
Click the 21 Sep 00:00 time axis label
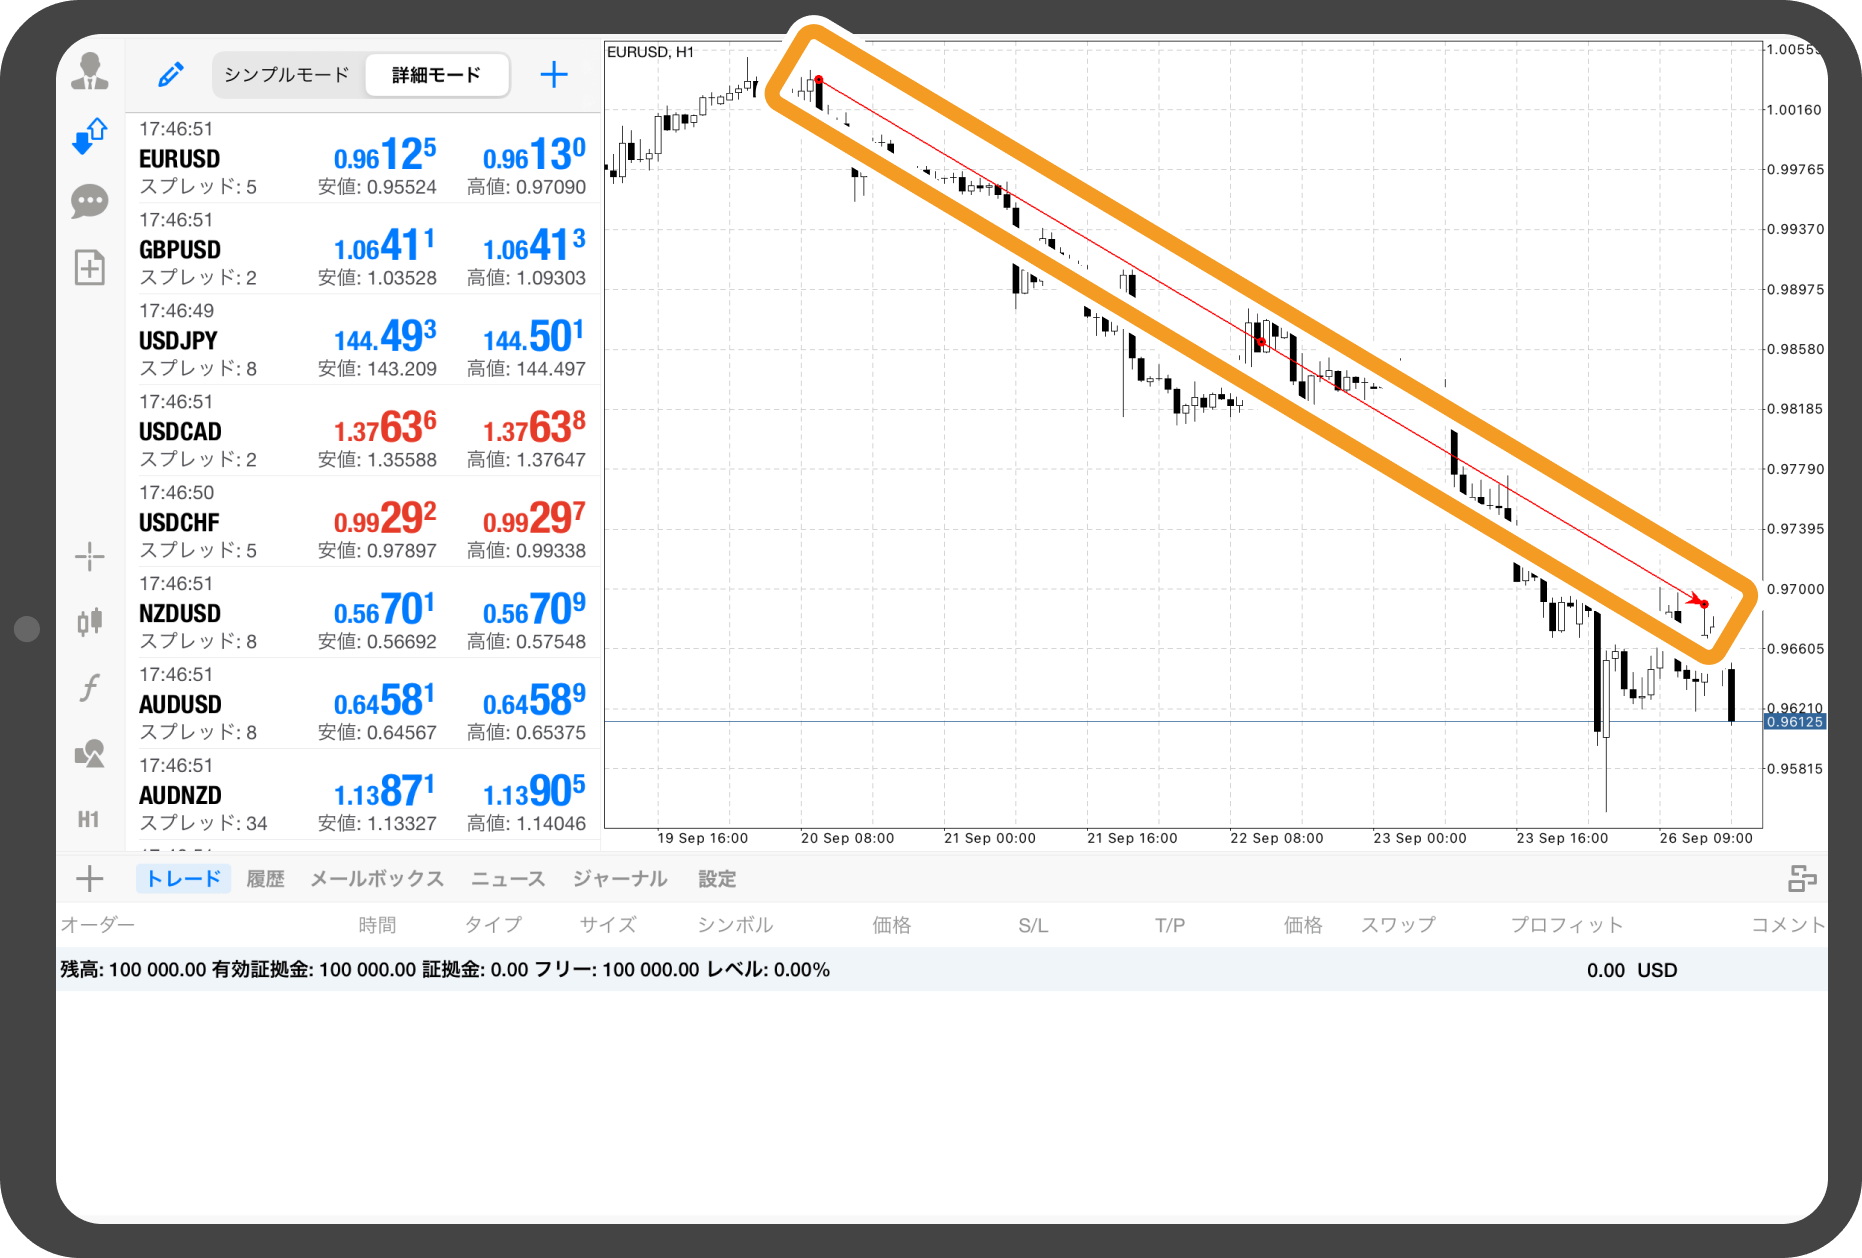click(x=990, y=838)
